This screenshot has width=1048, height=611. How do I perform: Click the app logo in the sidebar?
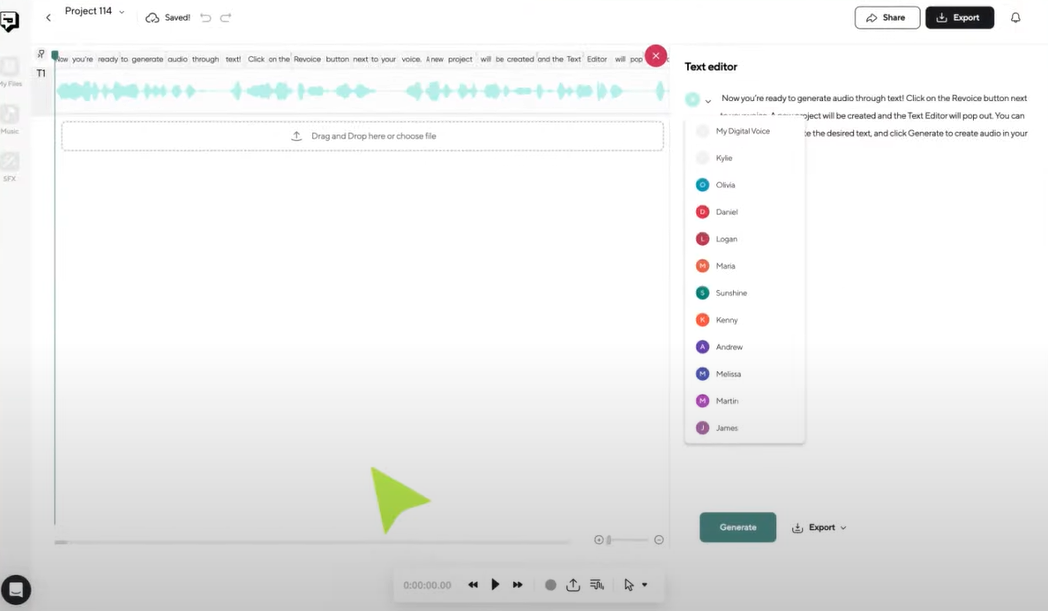[x=11, y=20]
